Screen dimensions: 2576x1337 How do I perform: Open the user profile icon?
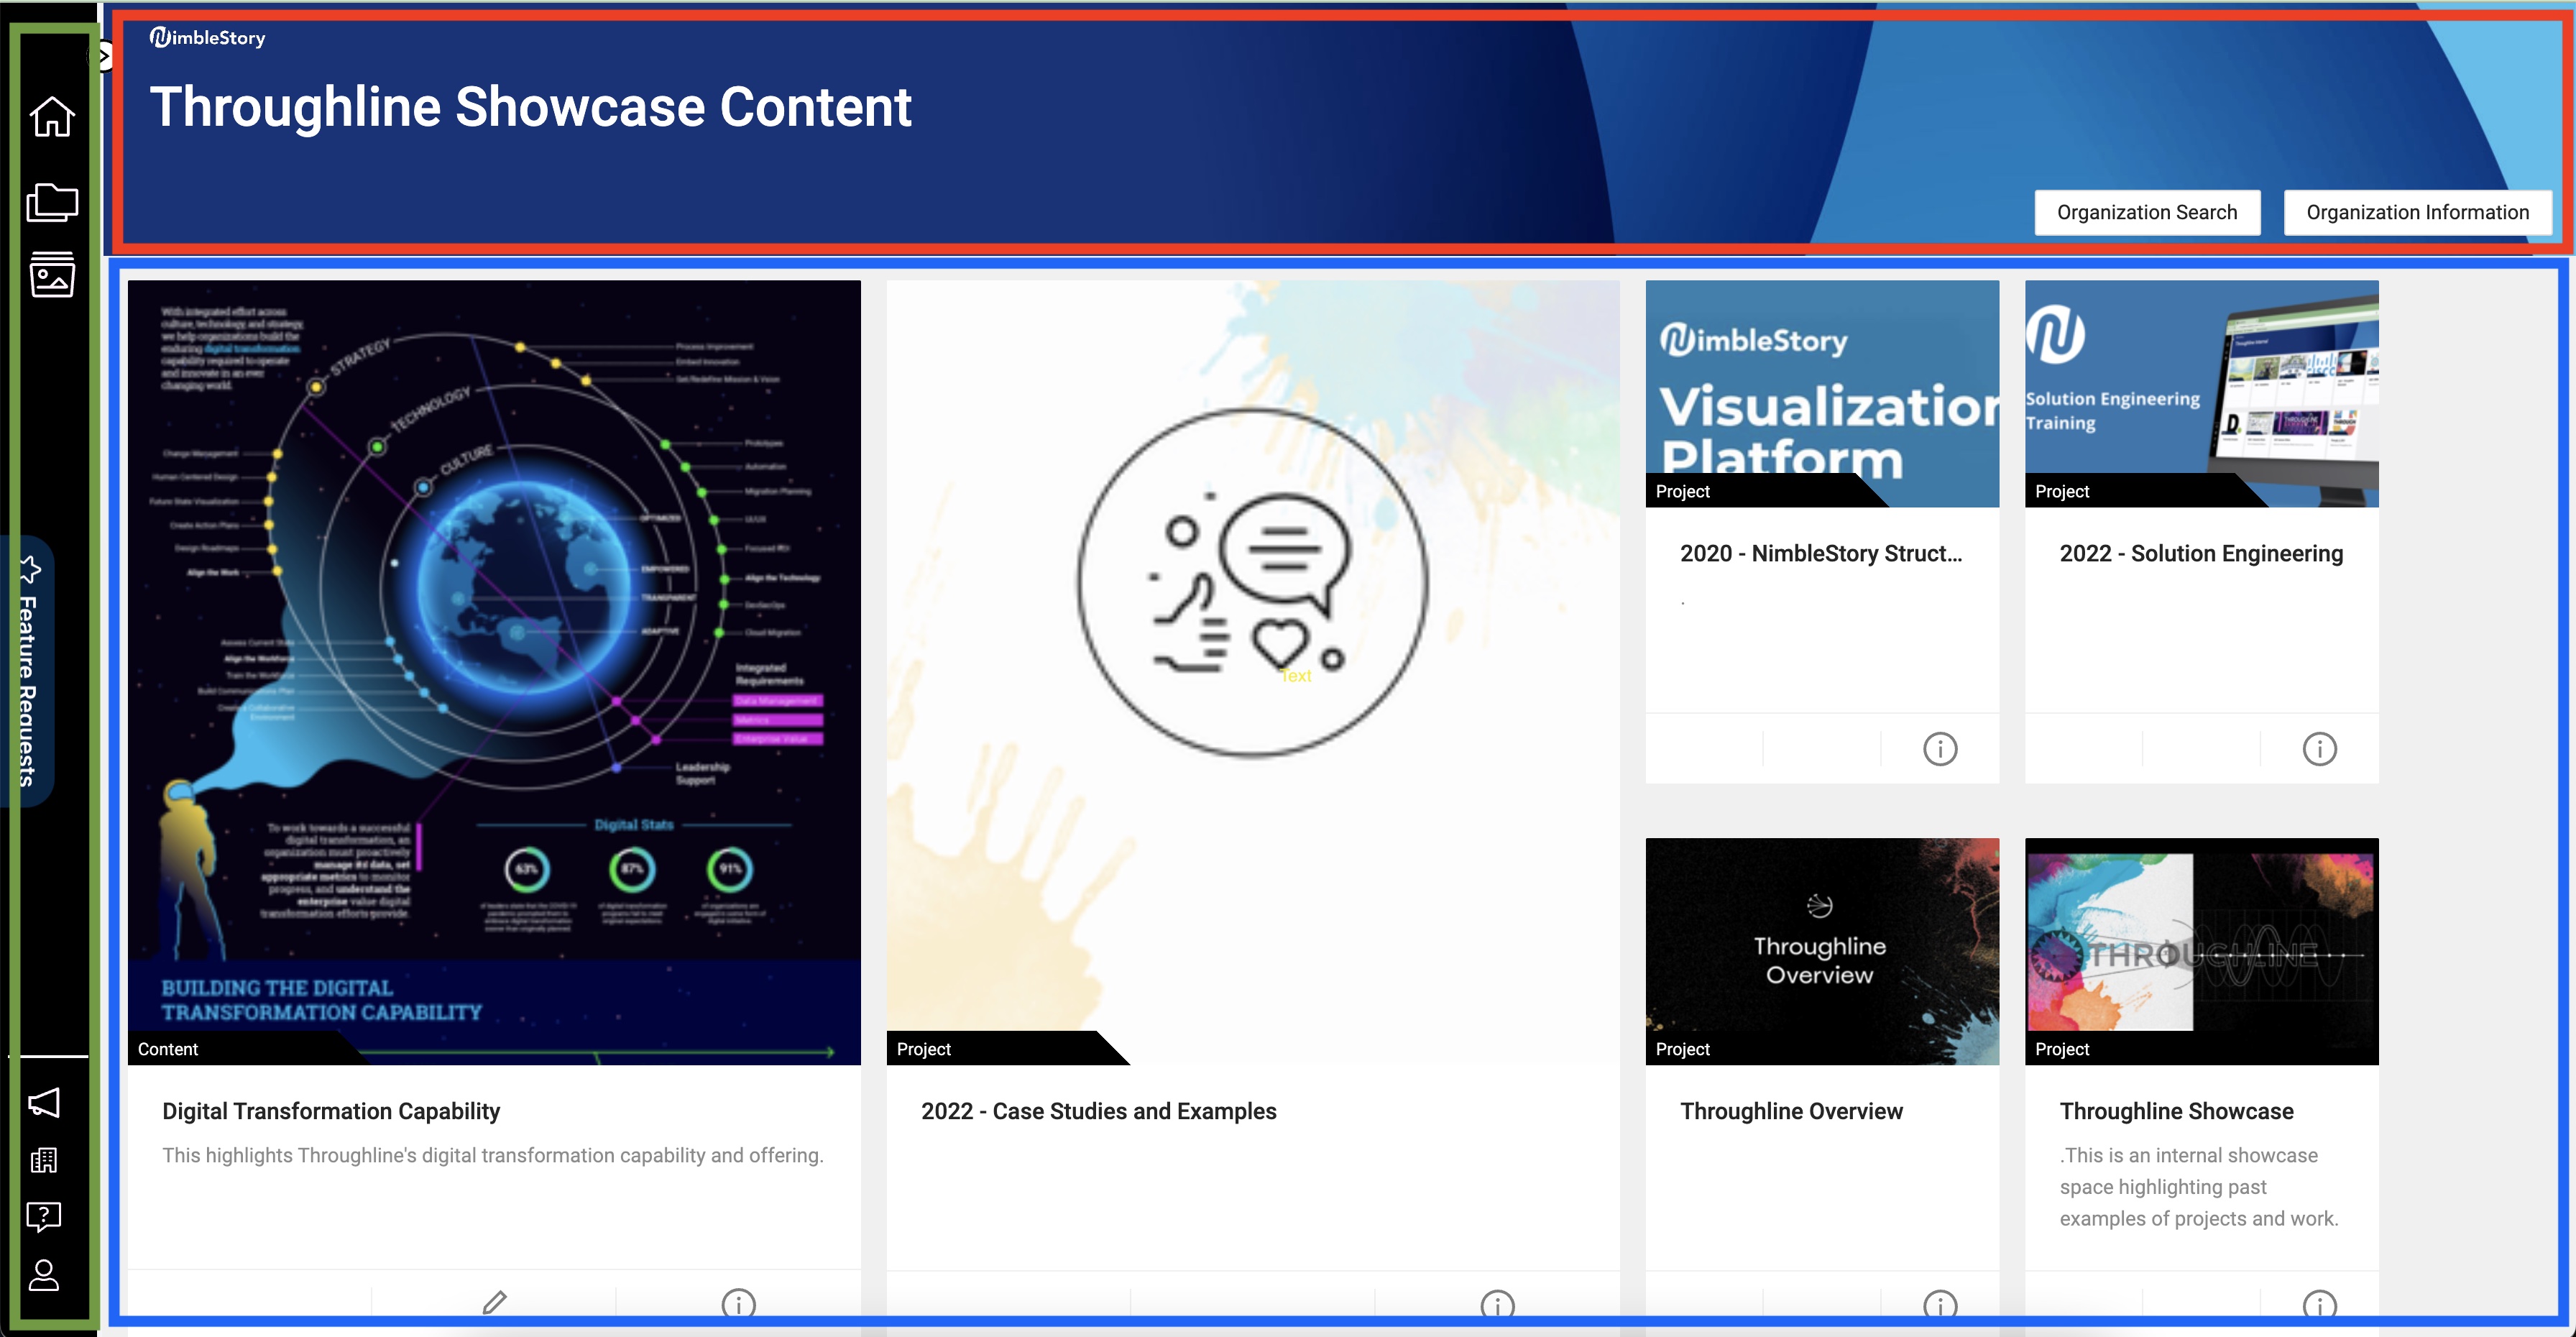coord(44,1275)
